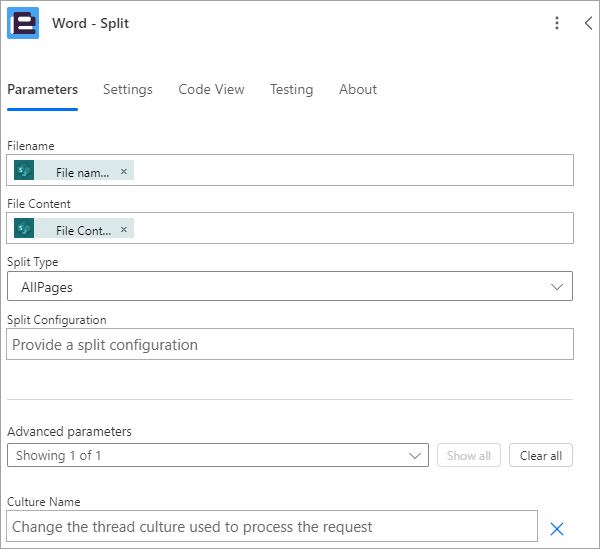Viewport: 600px width, 549px height.
Task: Focus the Split Configuration input field
Action: click(290, 344)
